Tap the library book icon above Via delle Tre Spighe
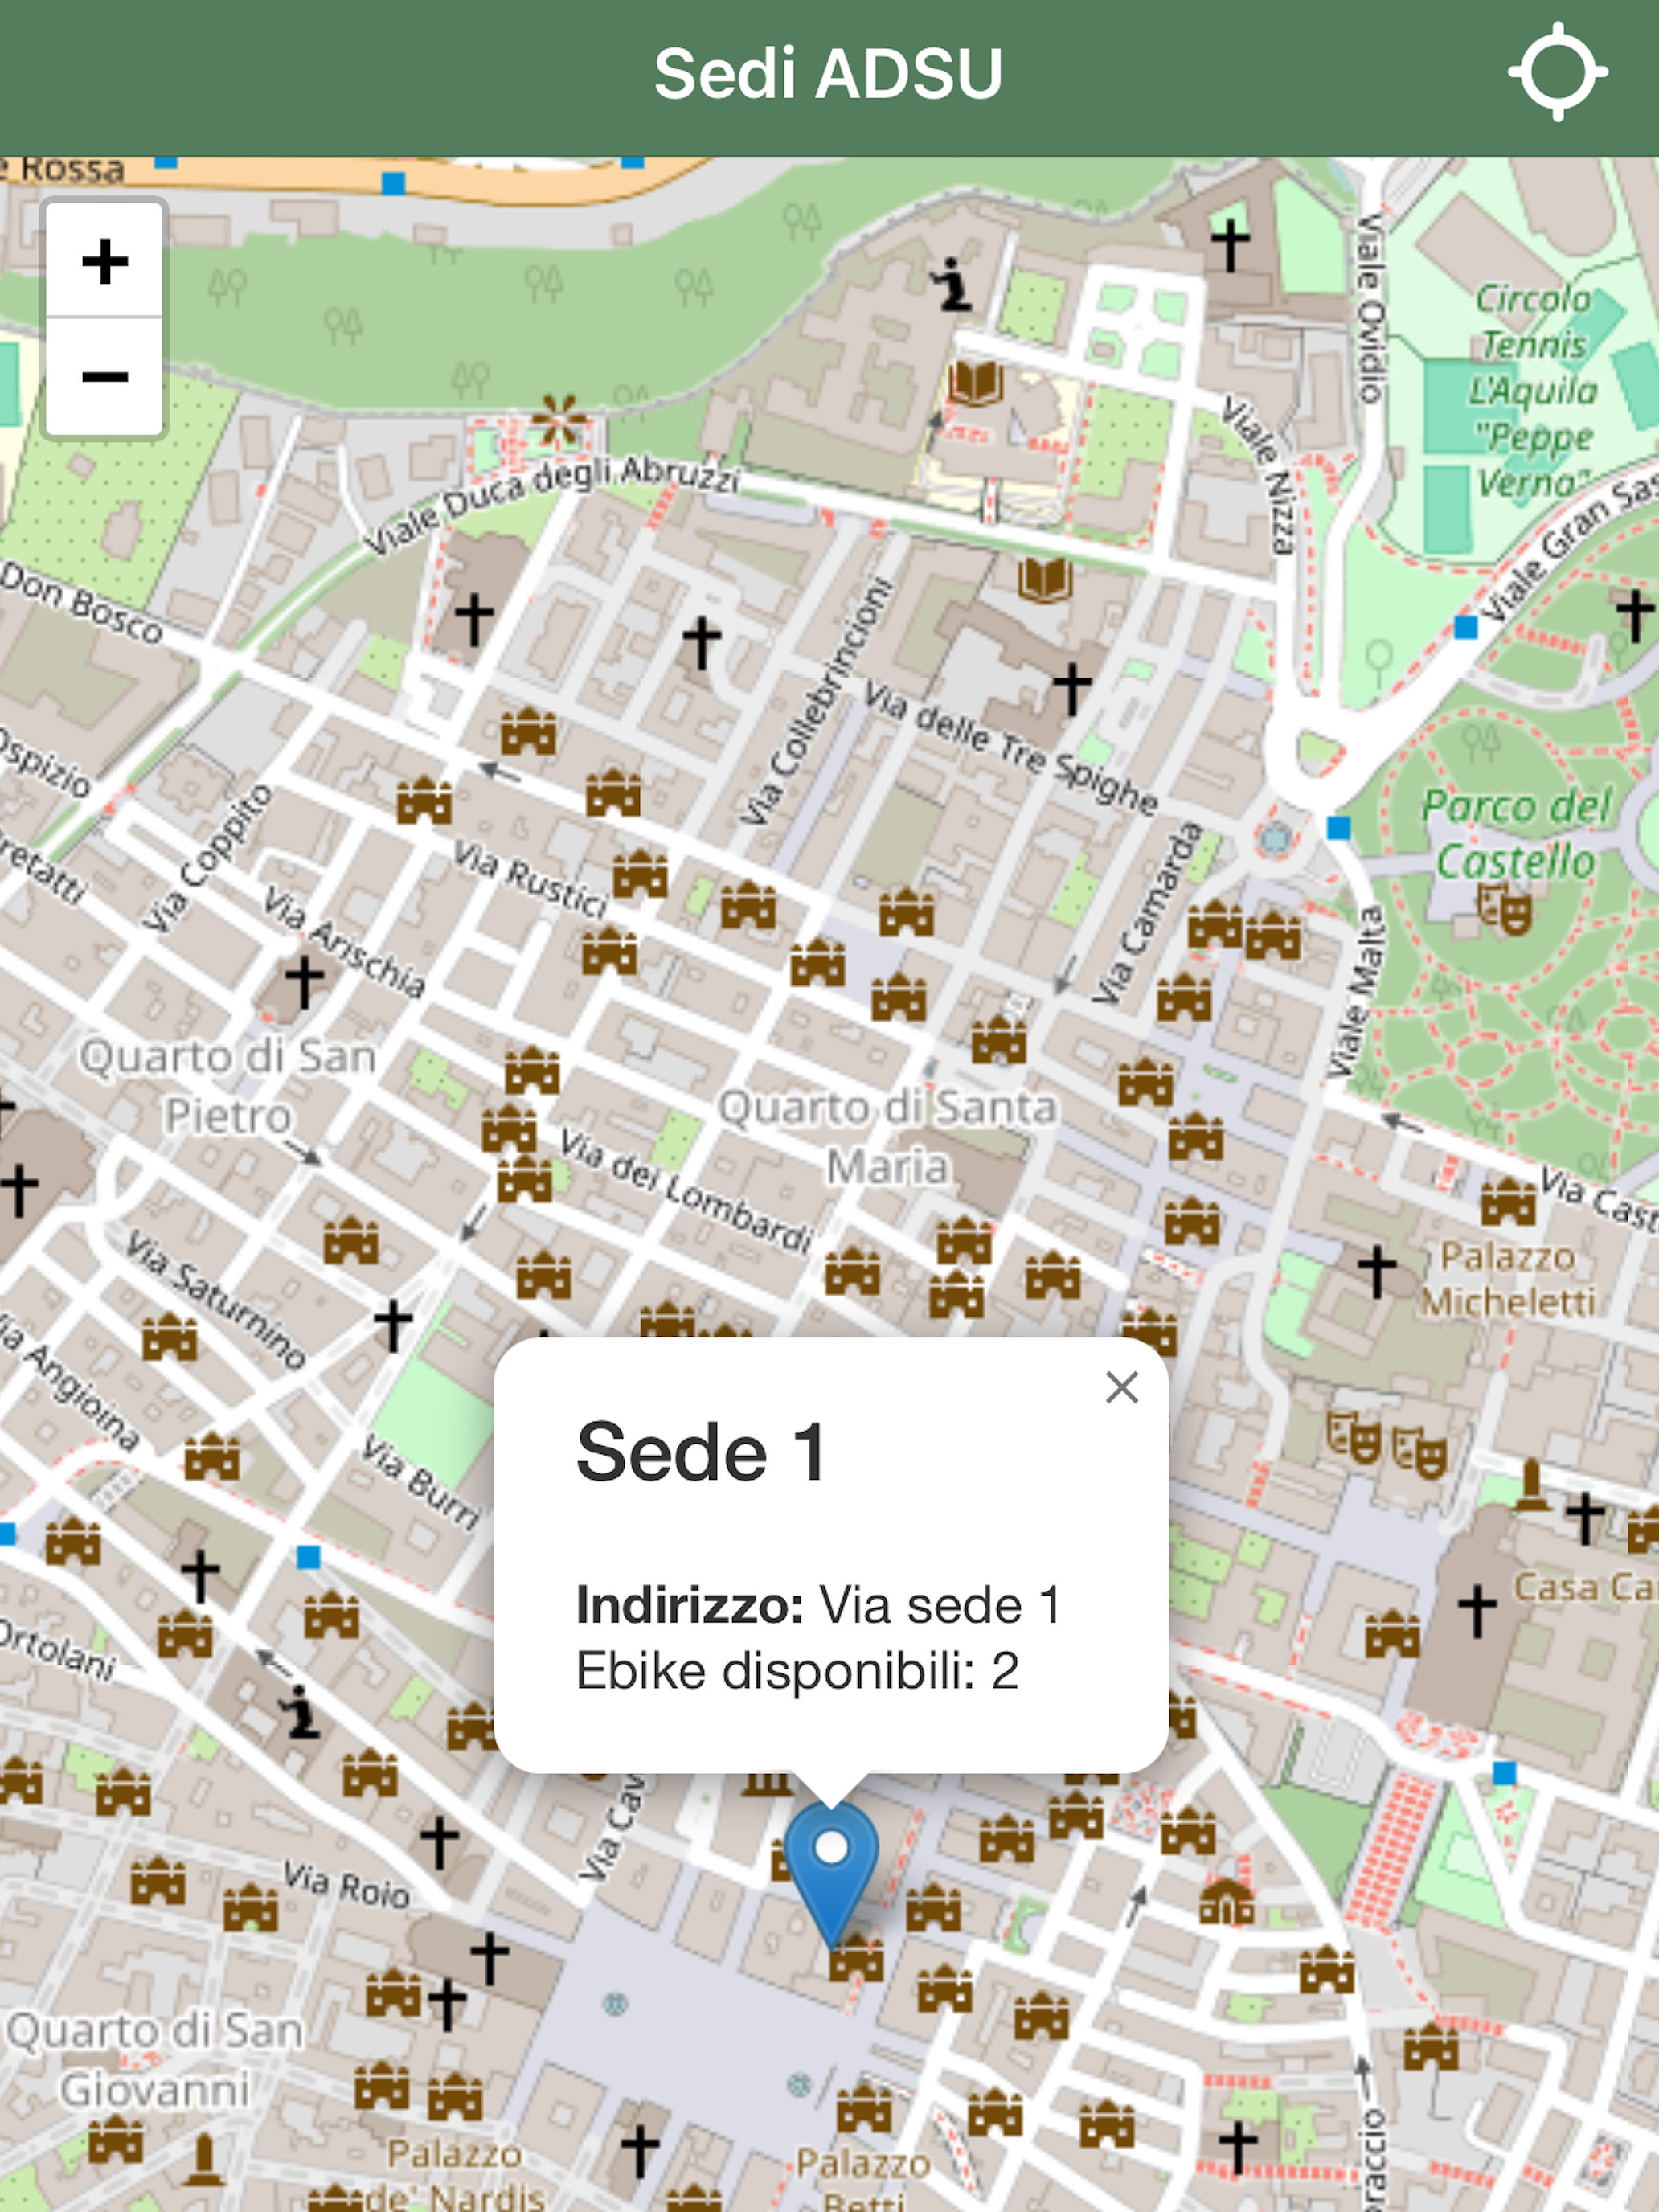The height and width of the screenshot is (2212, 1659). pyautogui.click(x=1045, y=580)
